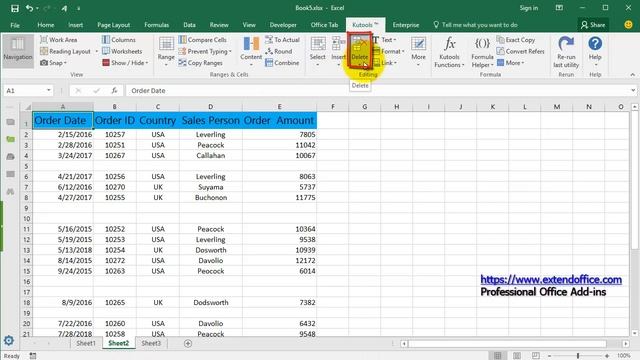Open Kutools Functions
The height and width of the screenshot is (360, 640).
point(449,52)
